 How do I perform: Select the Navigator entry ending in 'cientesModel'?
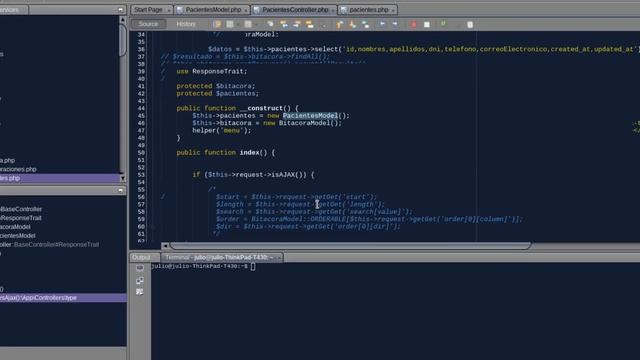(x=18, y=236)
